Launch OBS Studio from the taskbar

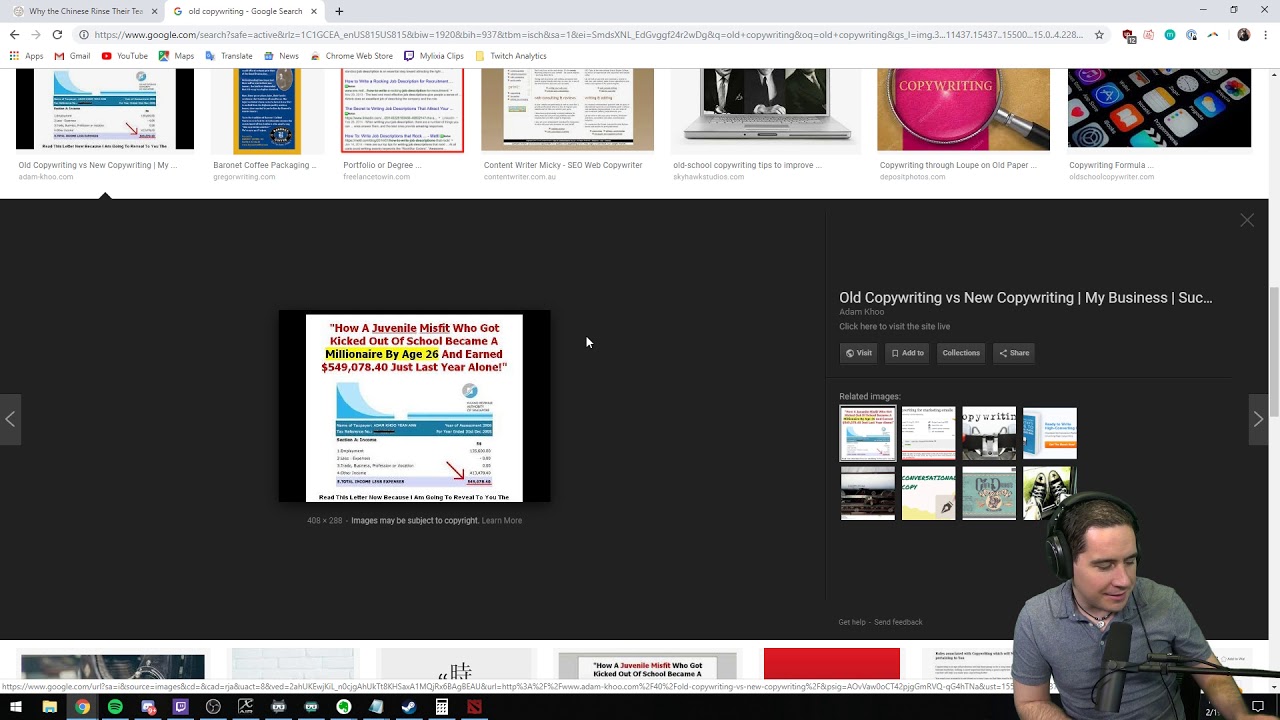pos(213,707)
